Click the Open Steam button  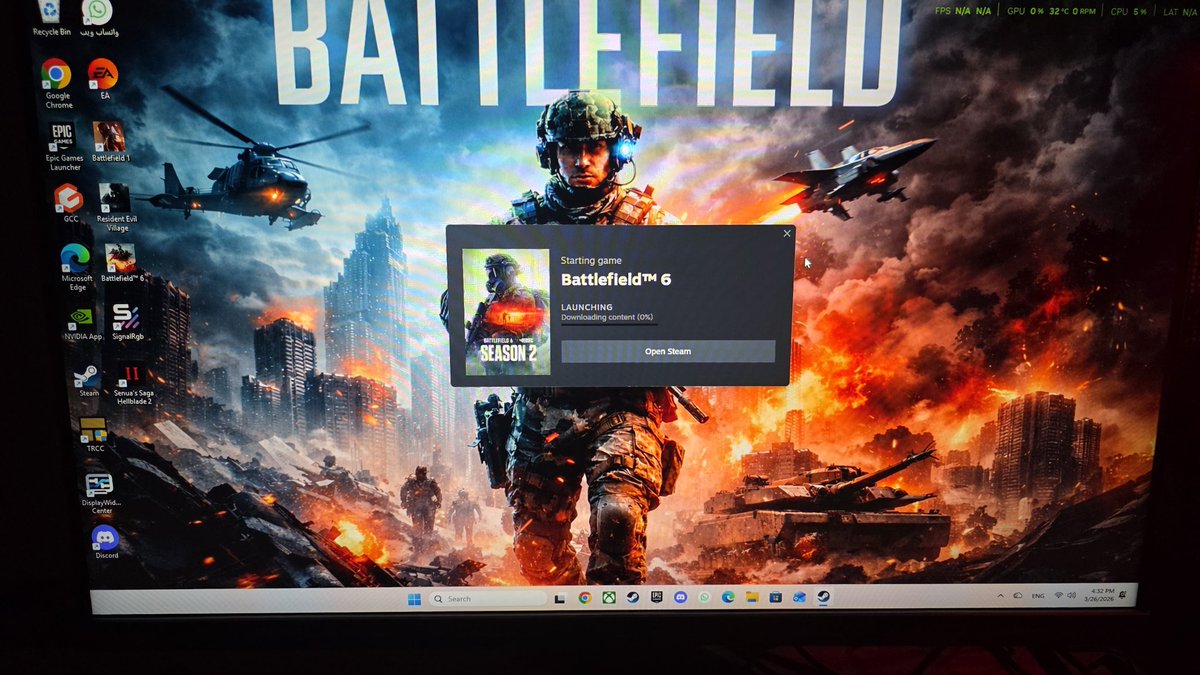point(667,351)
